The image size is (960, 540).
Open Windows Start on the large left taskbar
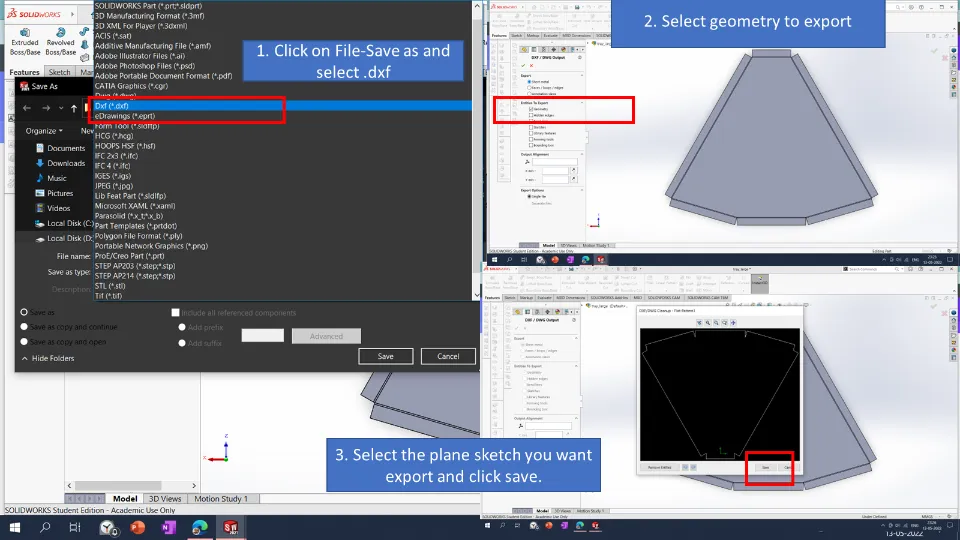[x=15, y=527]
